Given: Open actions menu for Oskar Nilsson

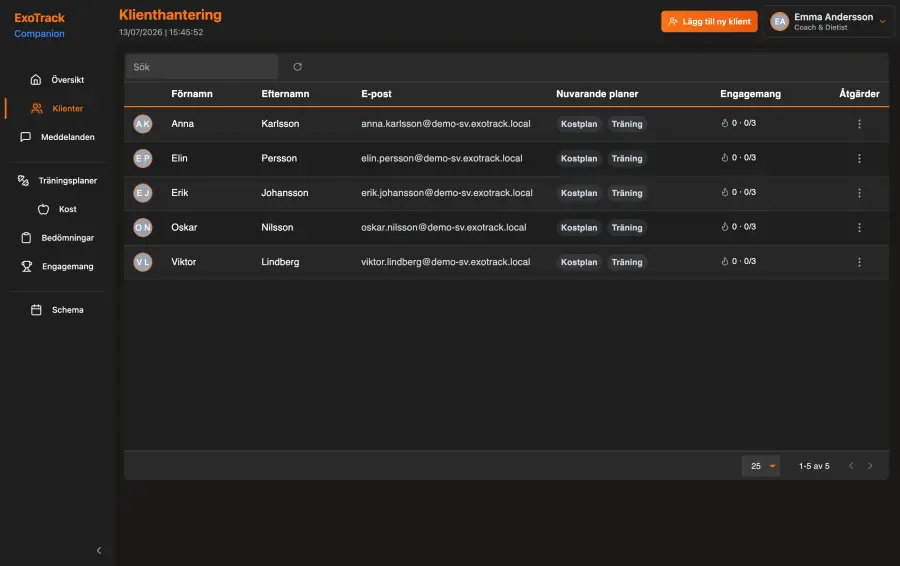Looking at the screenshot, I should 859,227.
